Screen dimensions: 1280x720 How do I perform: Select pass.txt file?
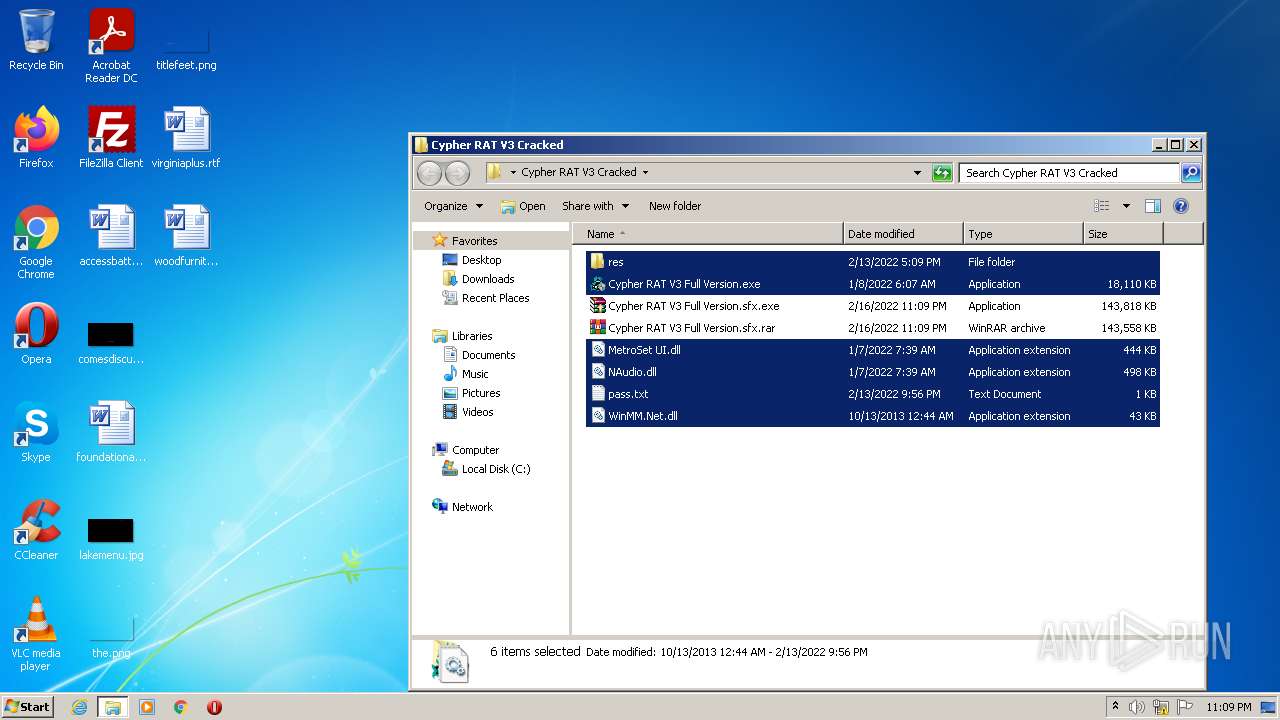[x=872, y=394]
